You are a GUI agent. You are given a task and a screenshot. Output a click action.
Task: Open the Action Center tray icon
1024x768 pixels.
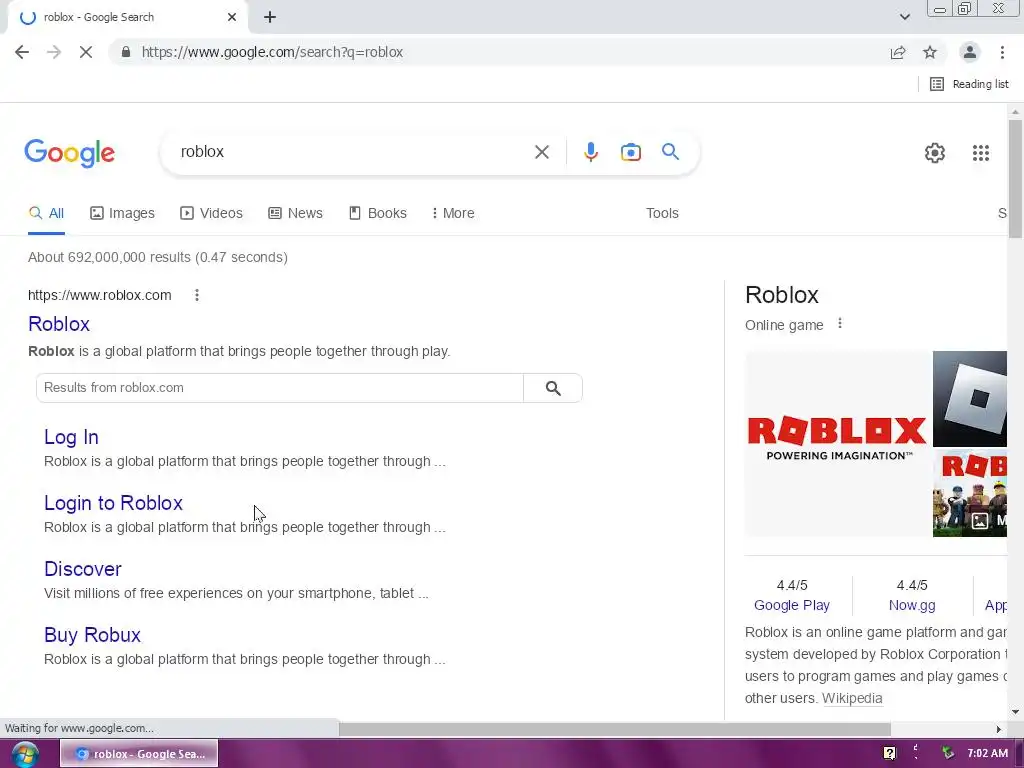click(889, 754)
